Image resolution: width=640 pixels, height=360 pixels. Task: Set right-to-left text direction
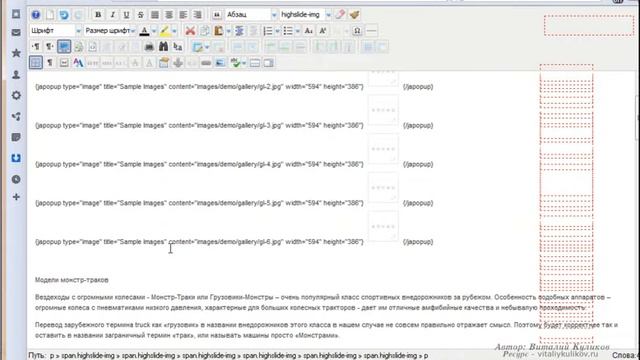pyautogui.click(x=50, y=47)
